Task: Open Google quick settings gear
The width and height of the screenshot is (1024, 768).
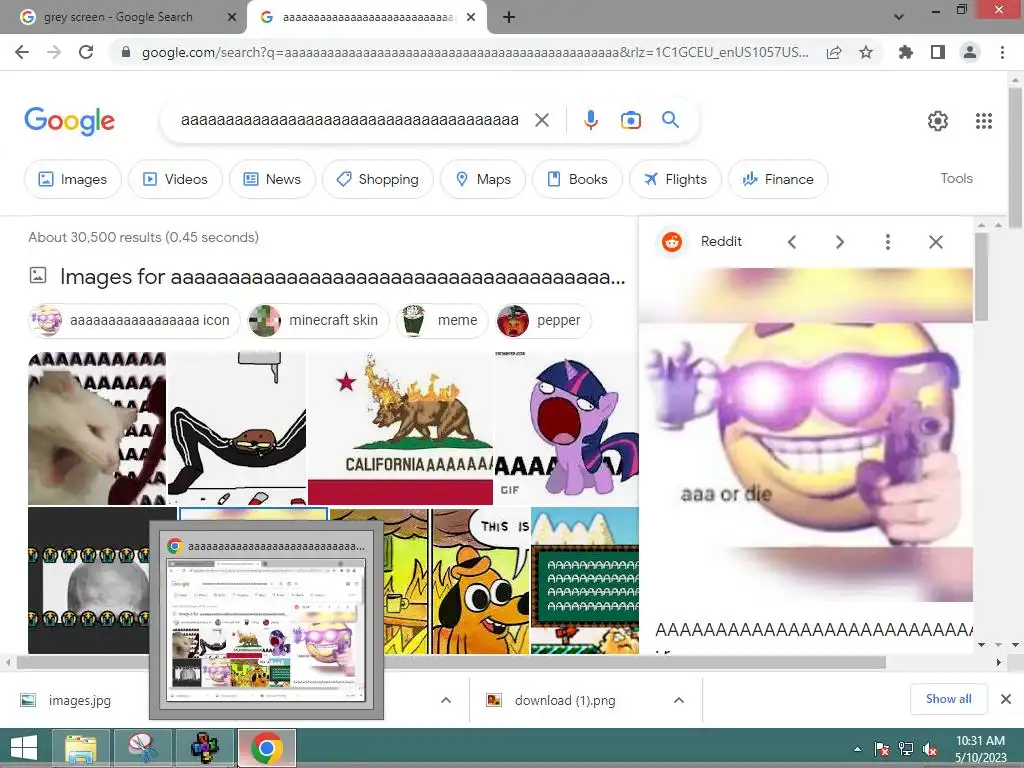Action: point(938,121)
